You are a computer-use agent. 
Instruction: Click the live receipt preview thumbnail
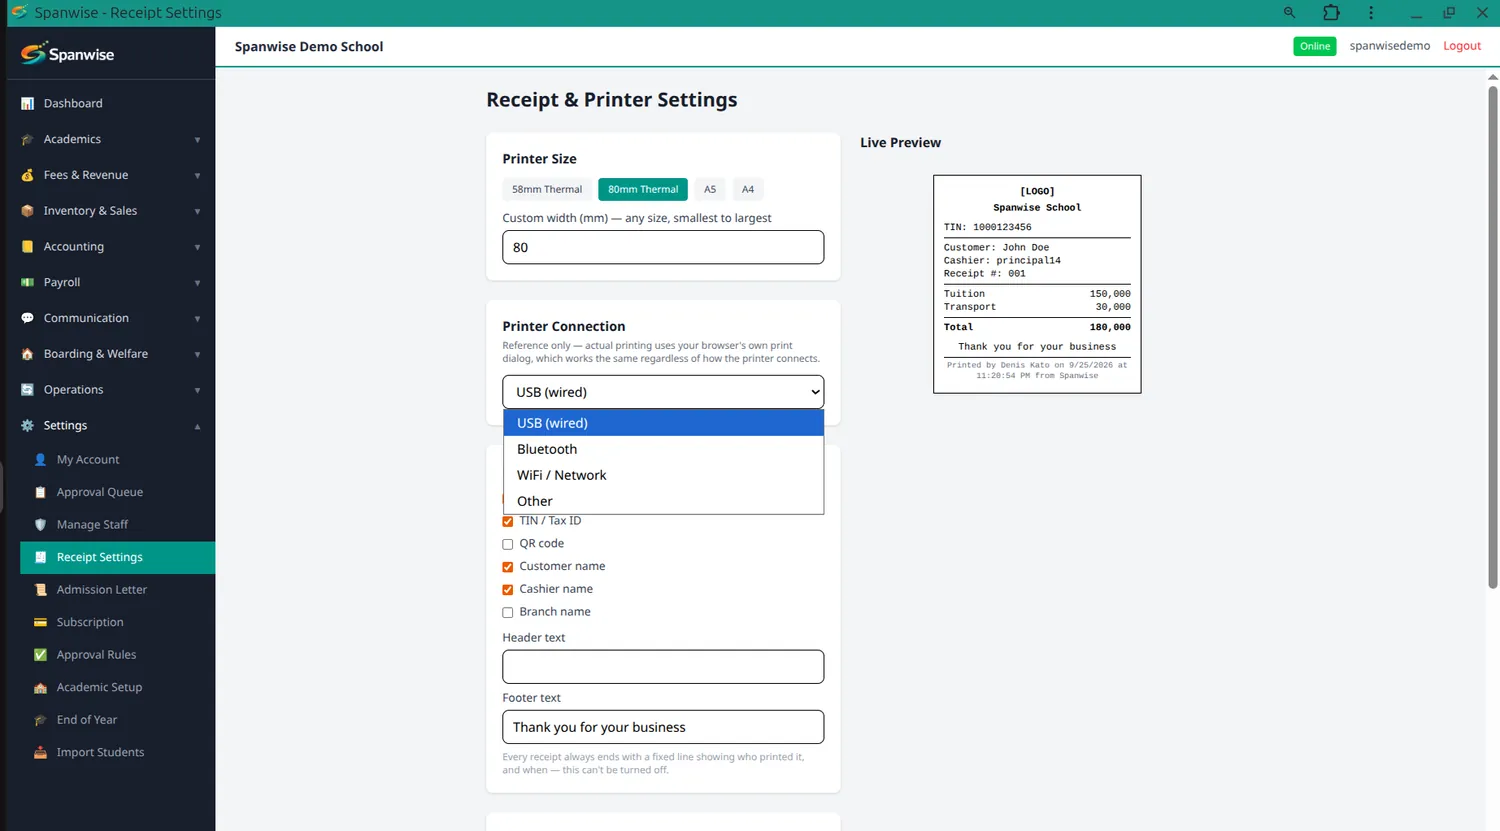(x=1037, y=284)
